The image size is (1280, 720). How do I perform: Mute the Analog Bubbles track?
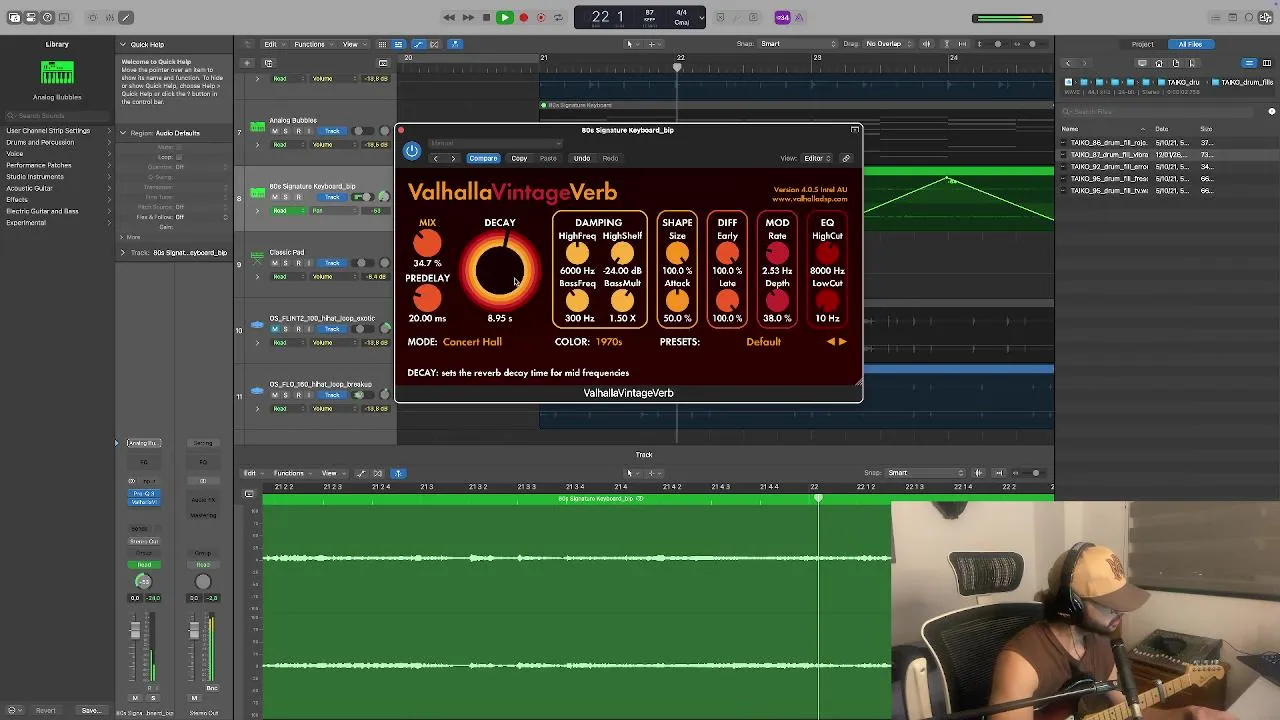coord(275,131)
